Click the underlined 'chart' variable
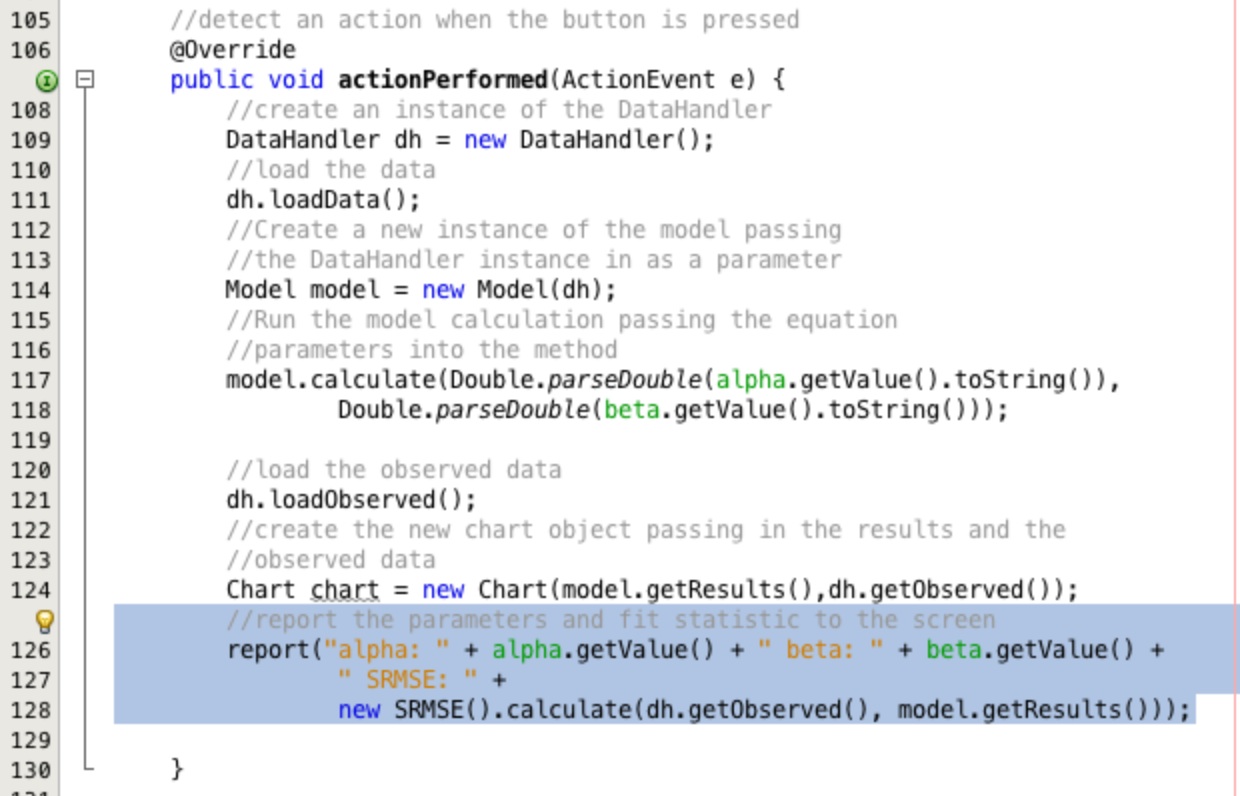Viewport: 1240px width, 796px height. tap(345, 591)
